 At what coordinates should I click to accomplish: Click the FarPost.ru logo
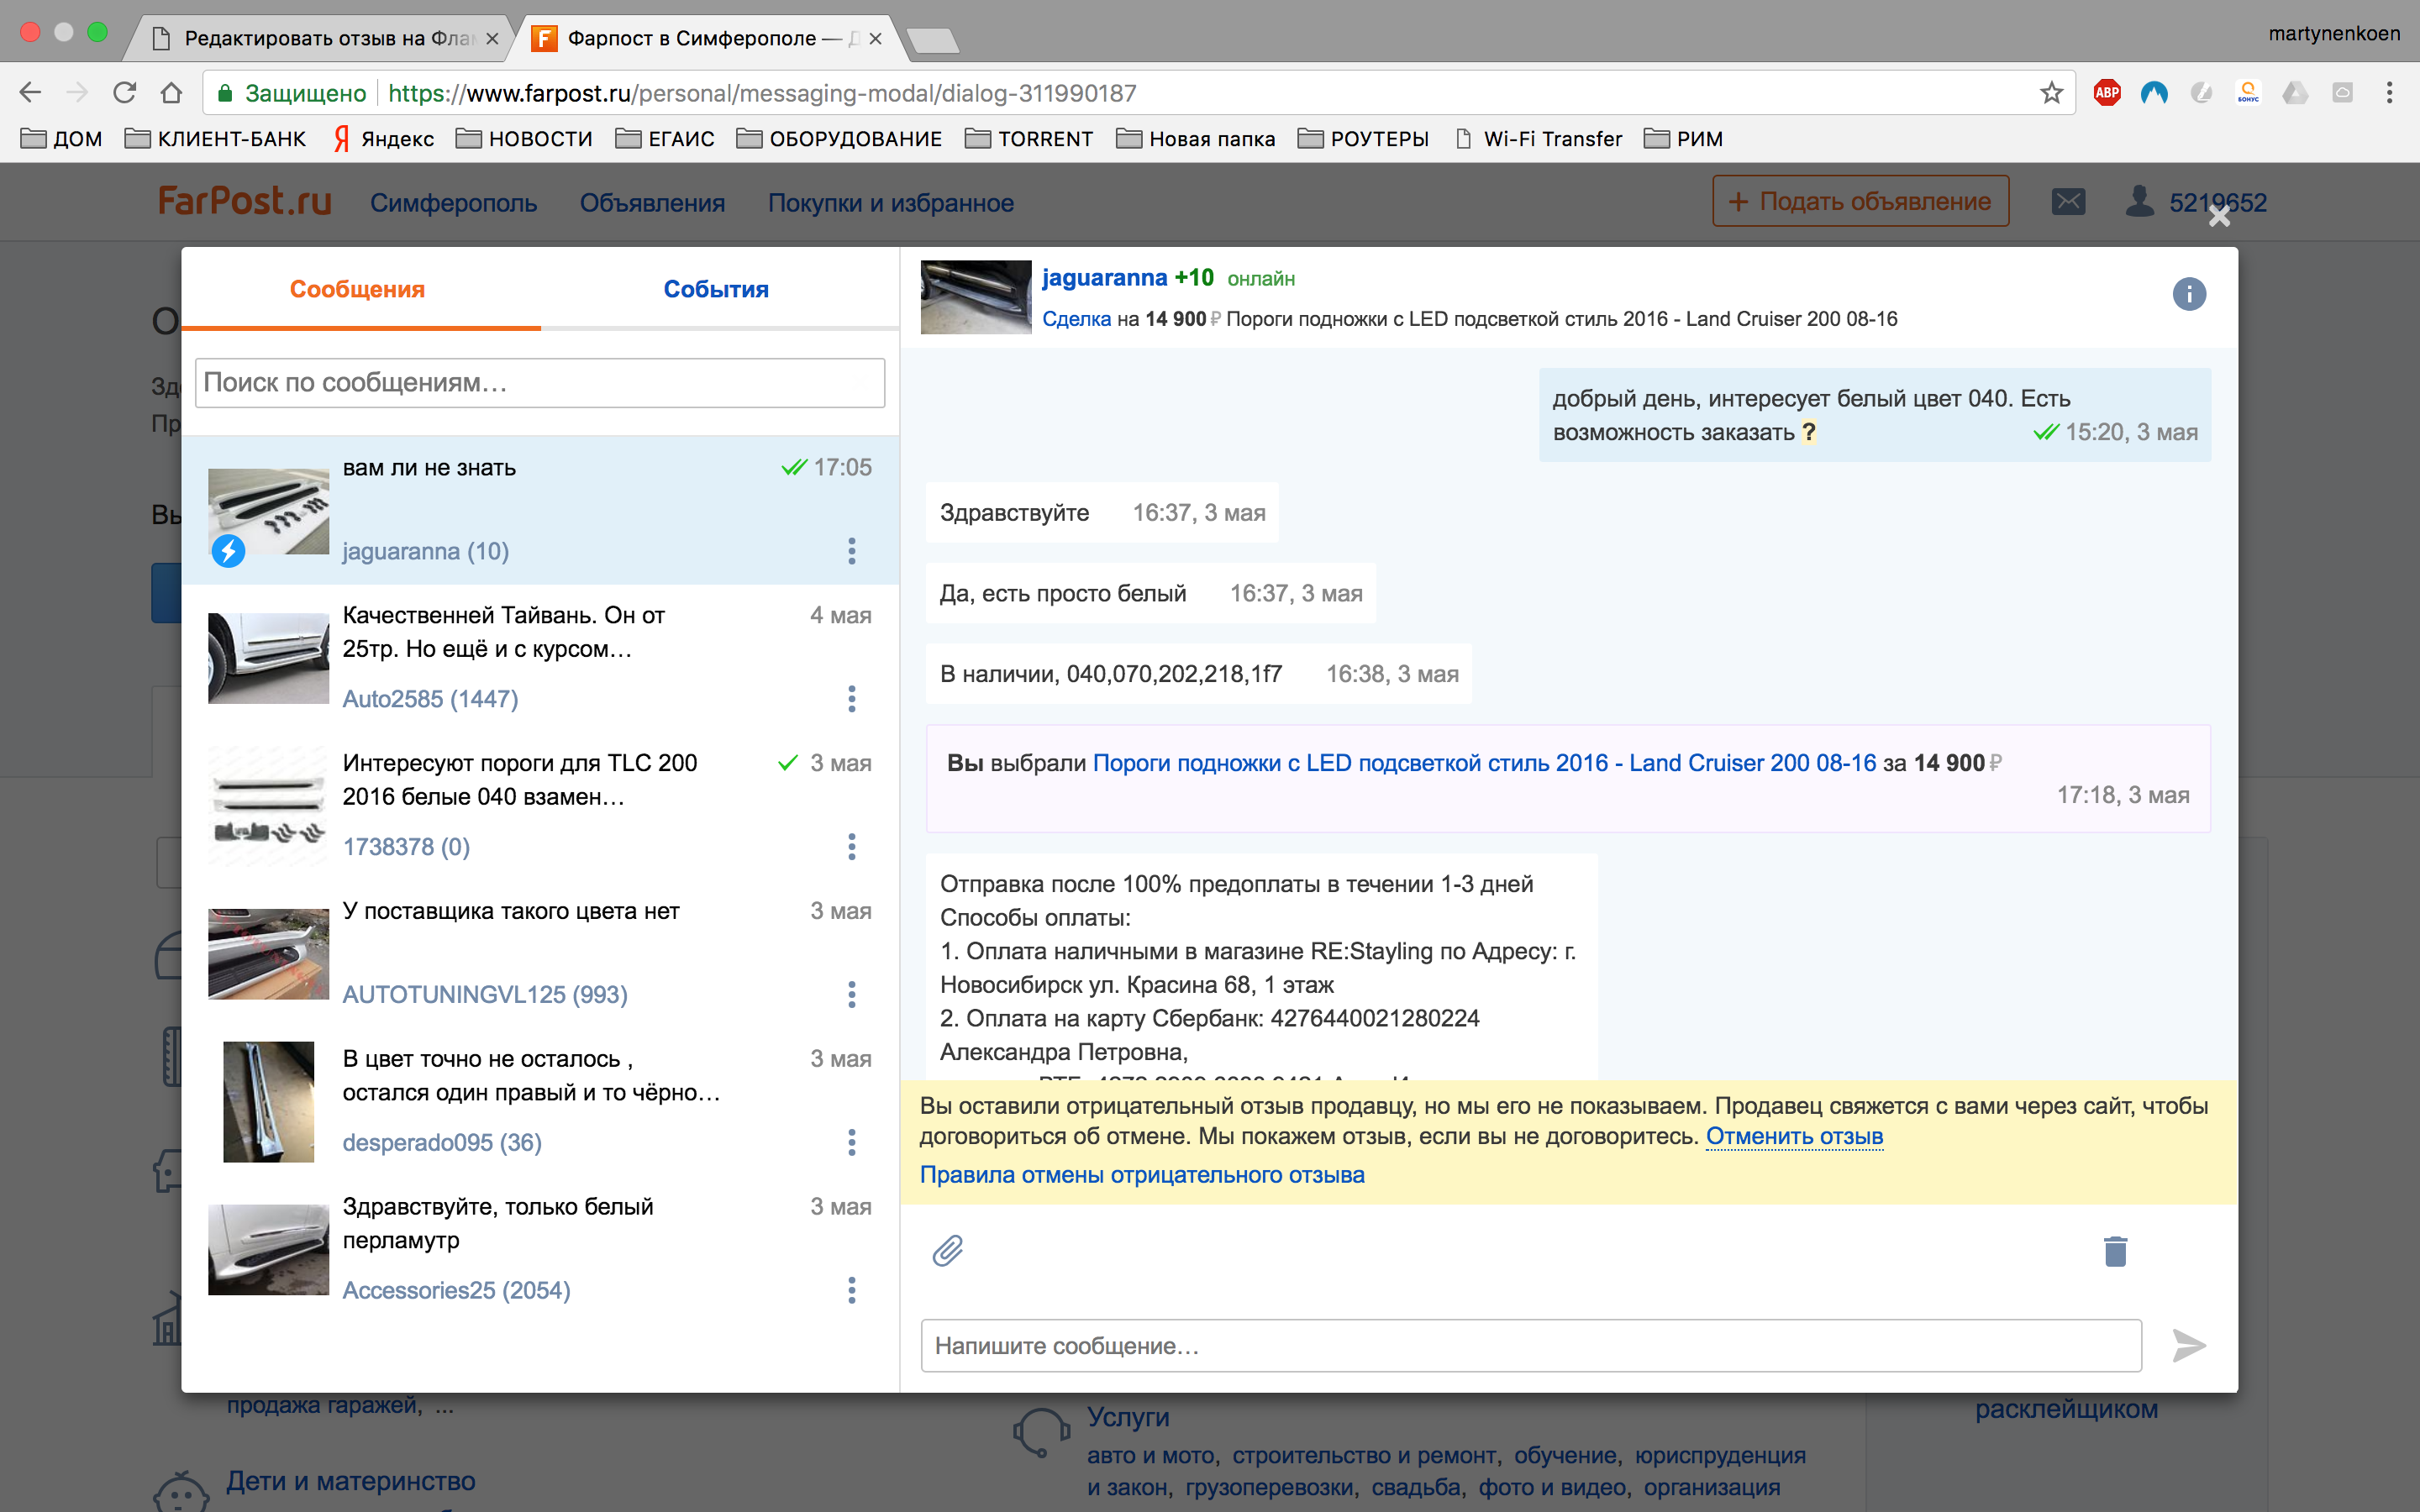(245, 201)
